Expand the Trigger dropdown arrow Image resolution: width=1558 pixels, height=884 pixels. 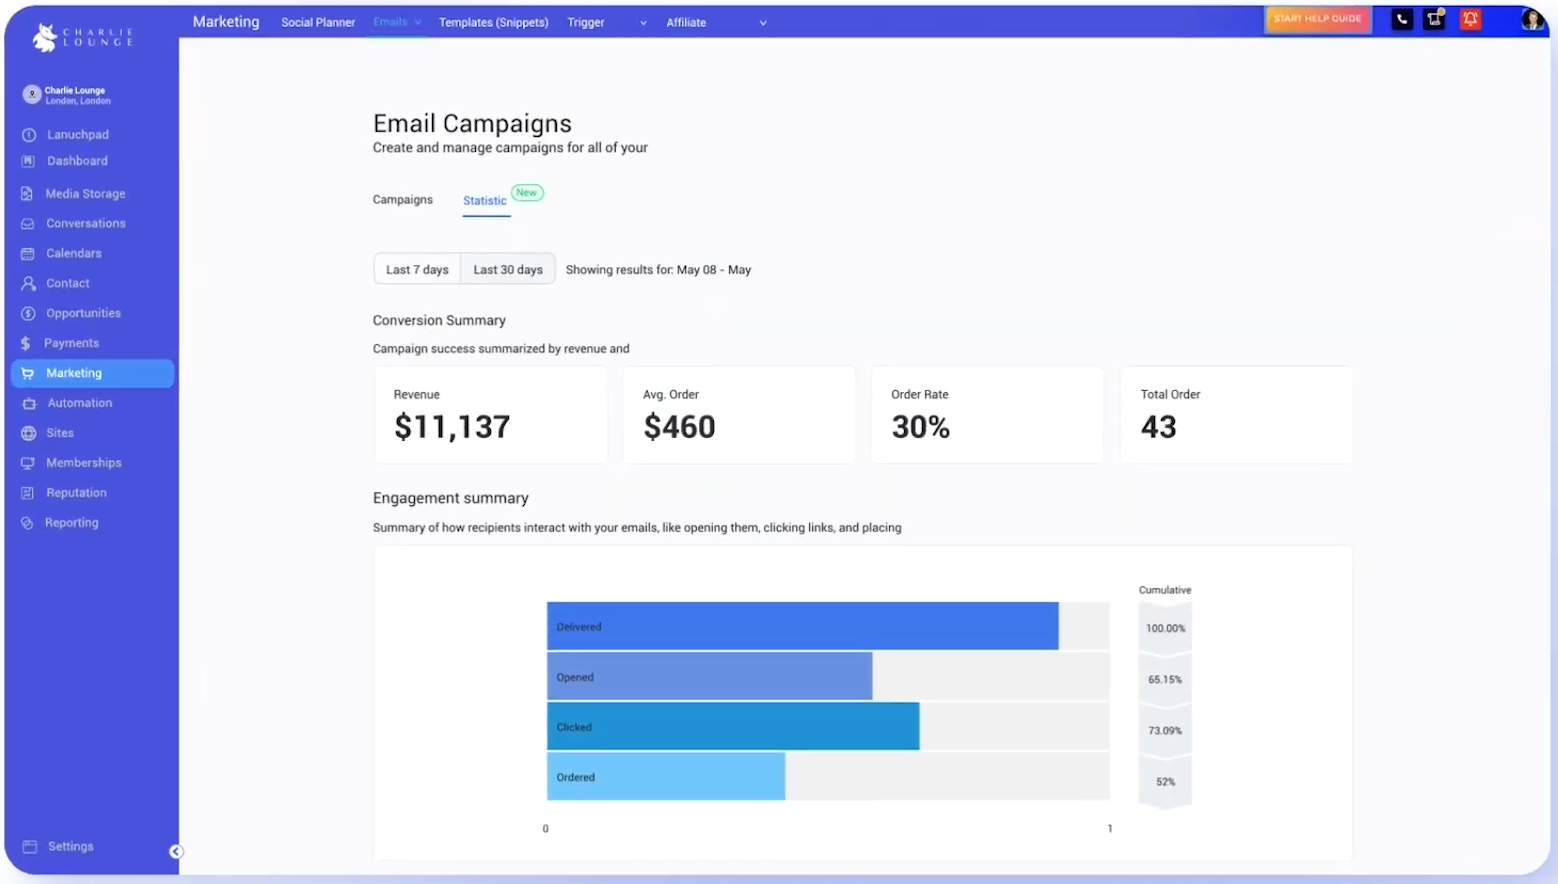pyautogui.click(x=643, y=23)
